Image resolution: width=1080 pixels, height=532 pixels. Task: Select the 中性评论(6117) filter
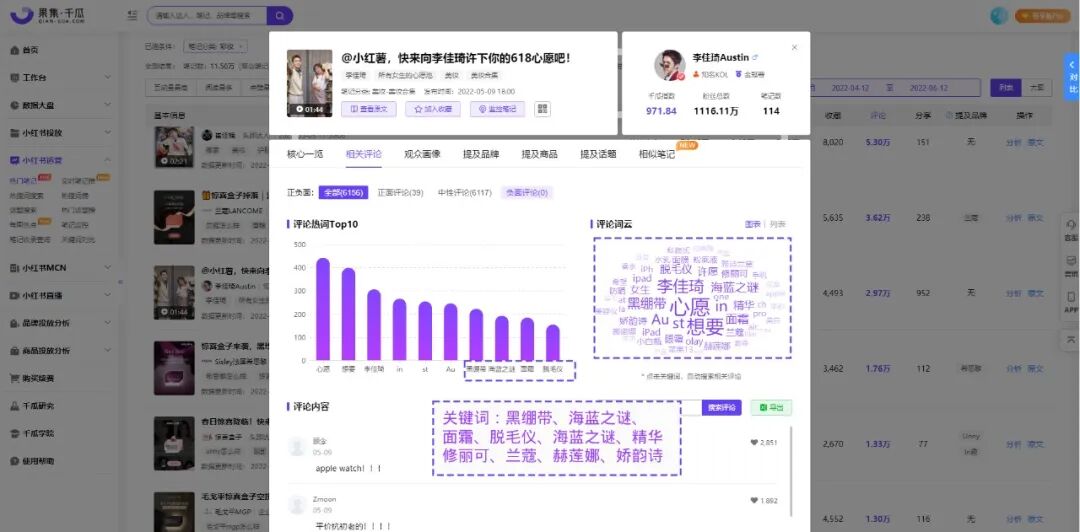(x=465, y=193)
